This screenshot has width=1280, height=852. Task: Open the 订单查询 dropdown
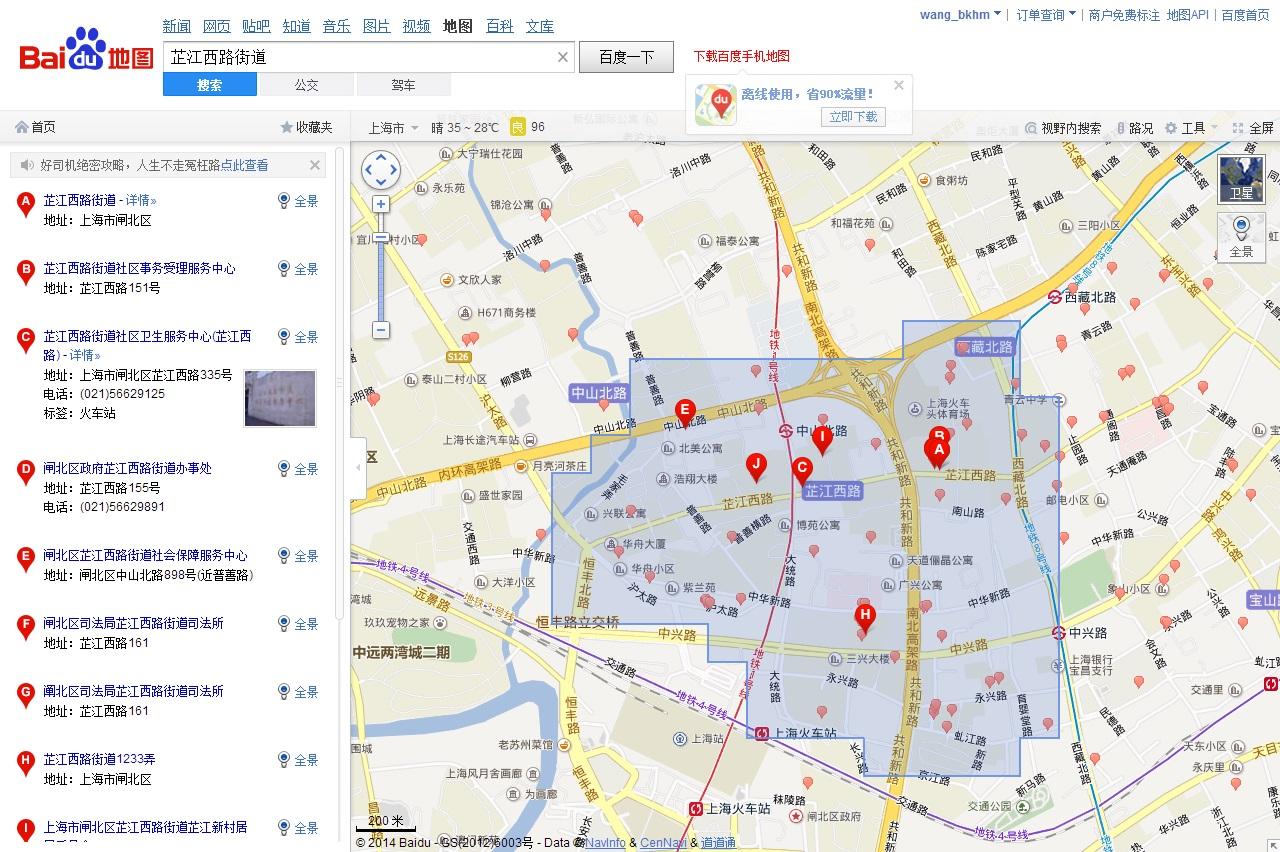point(1046,14)
